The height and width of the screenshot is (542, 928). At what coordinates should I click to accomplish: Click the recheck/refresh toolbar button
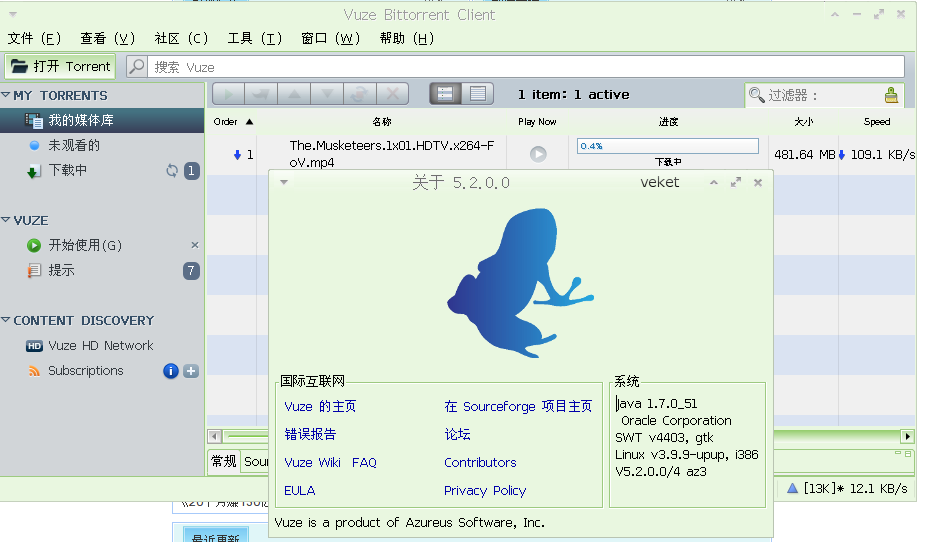[x=359, y=94]
